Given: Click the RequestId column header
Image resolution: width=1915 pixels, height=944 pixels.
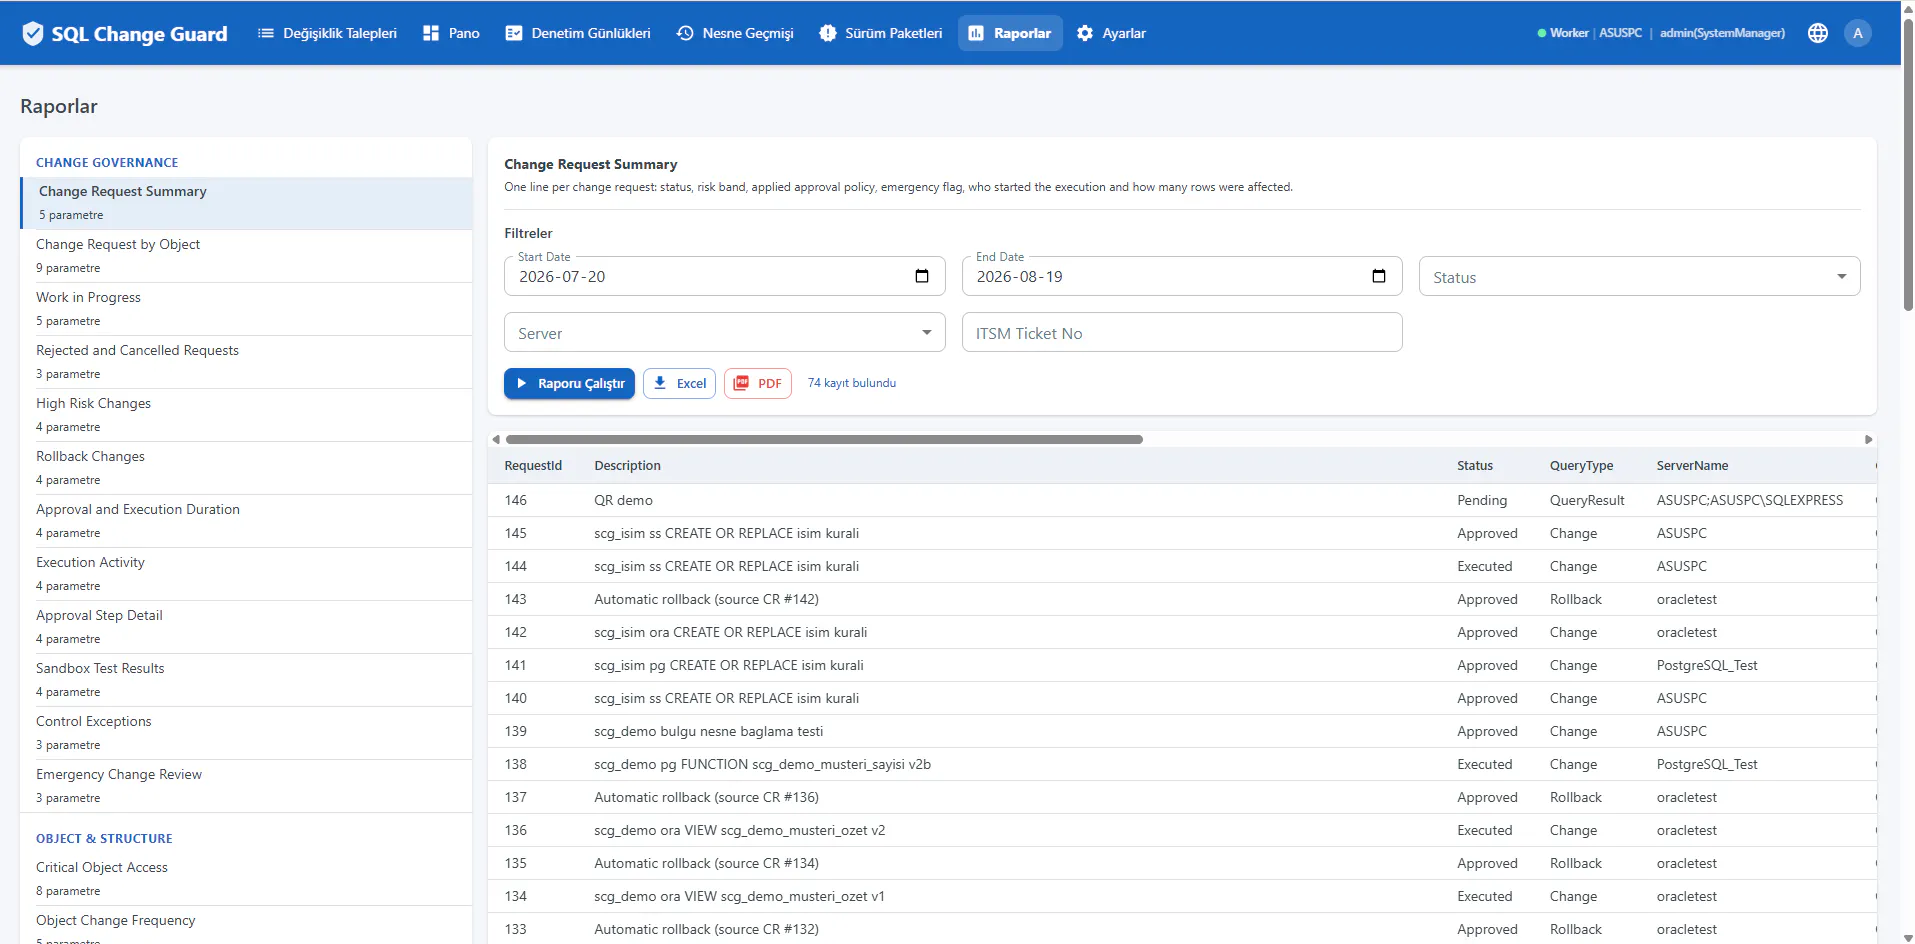Looking at the screenshot, I should pyautogui.click(x=533, y=466).
